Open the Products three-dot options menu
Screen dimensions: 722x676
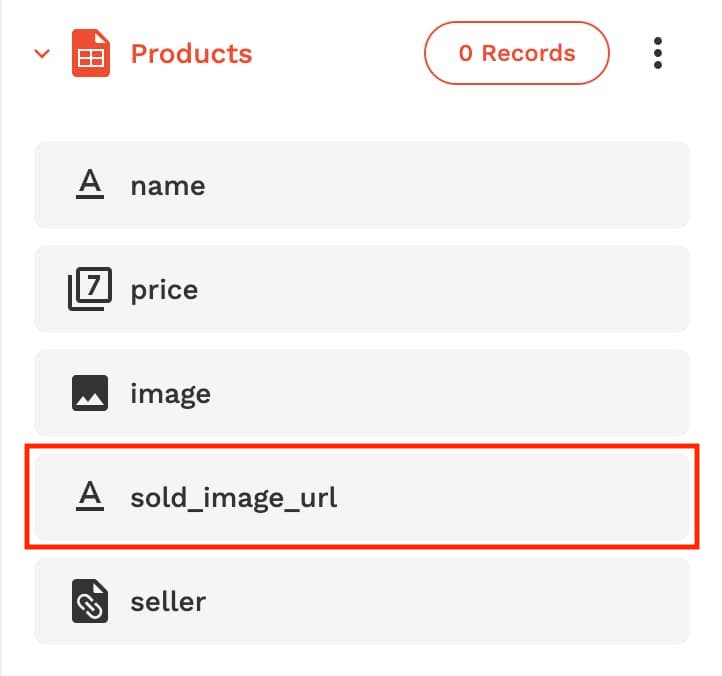[658, 53]
